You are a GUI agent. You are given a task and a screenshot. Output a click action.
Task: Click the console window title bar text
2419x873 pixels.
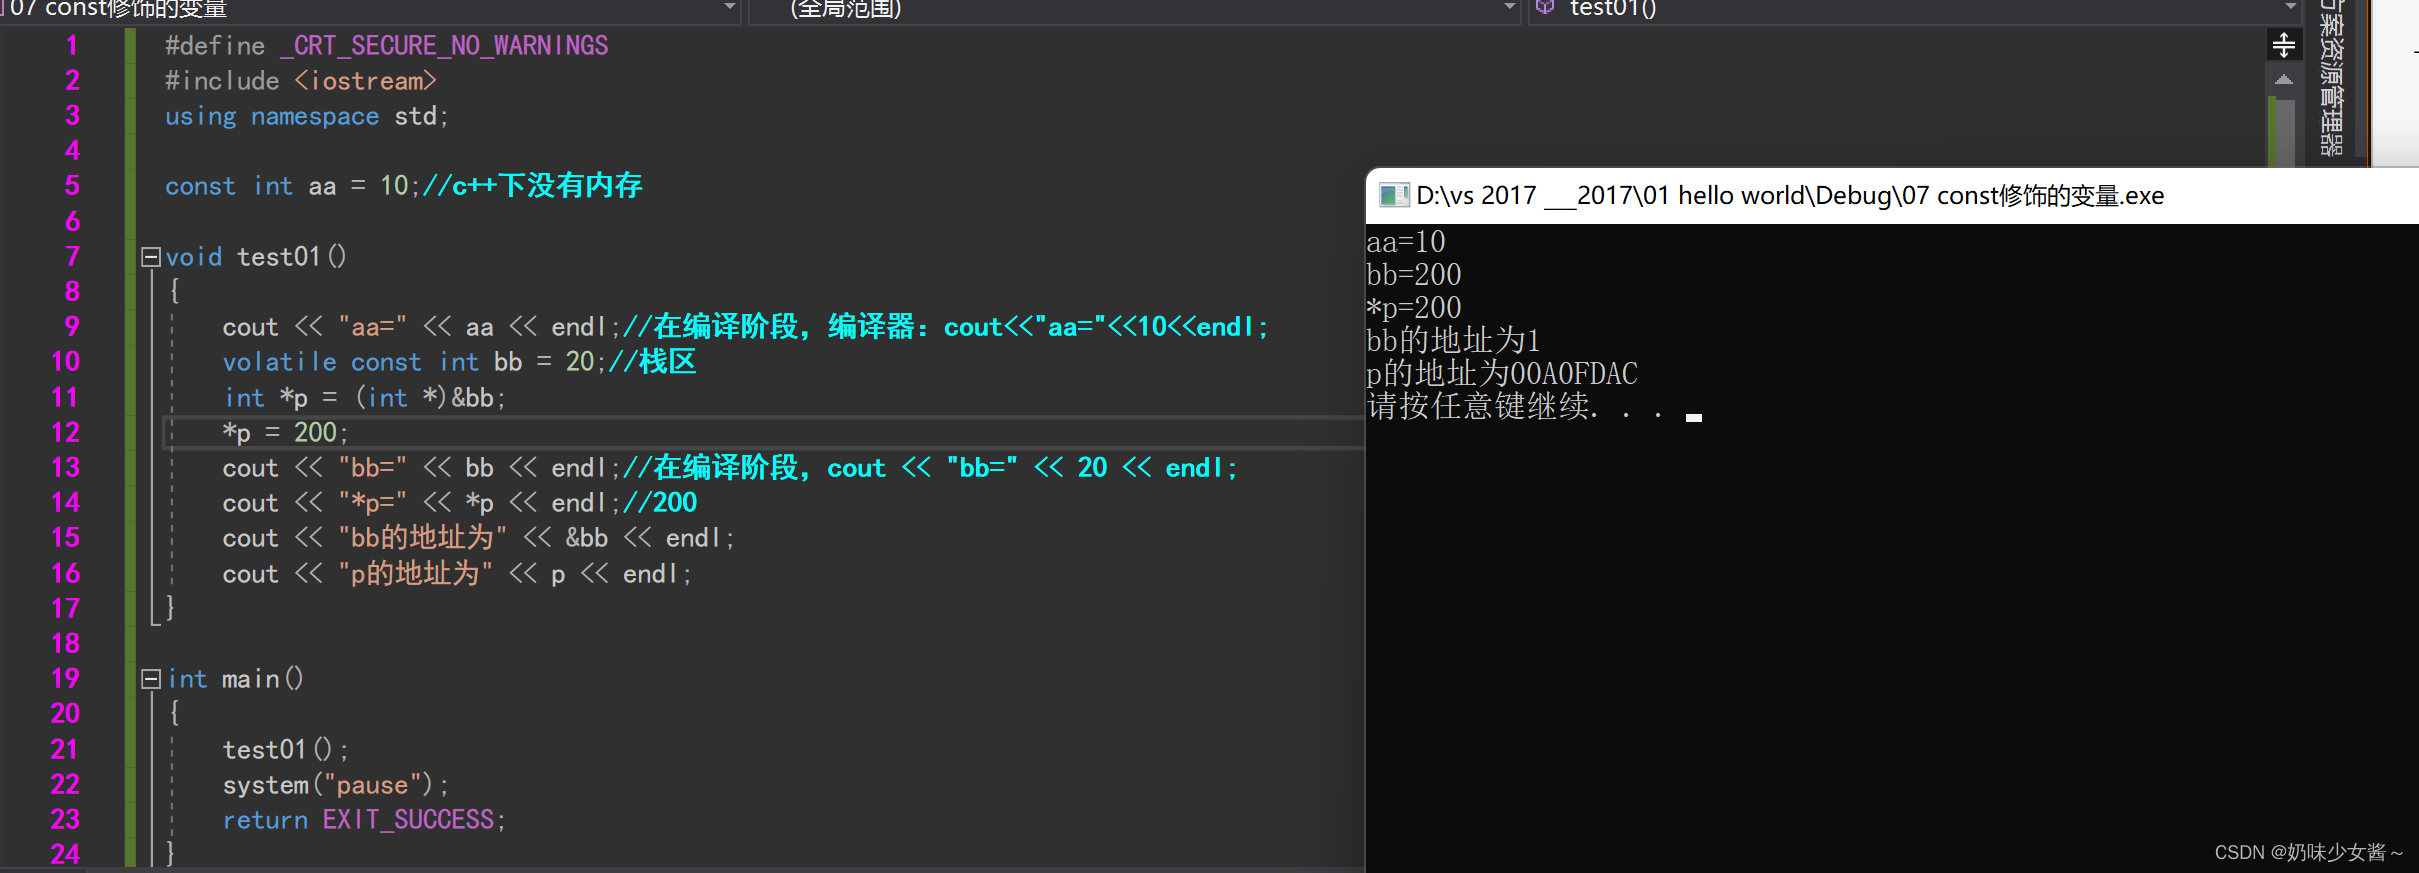(x=1790, y=196)
